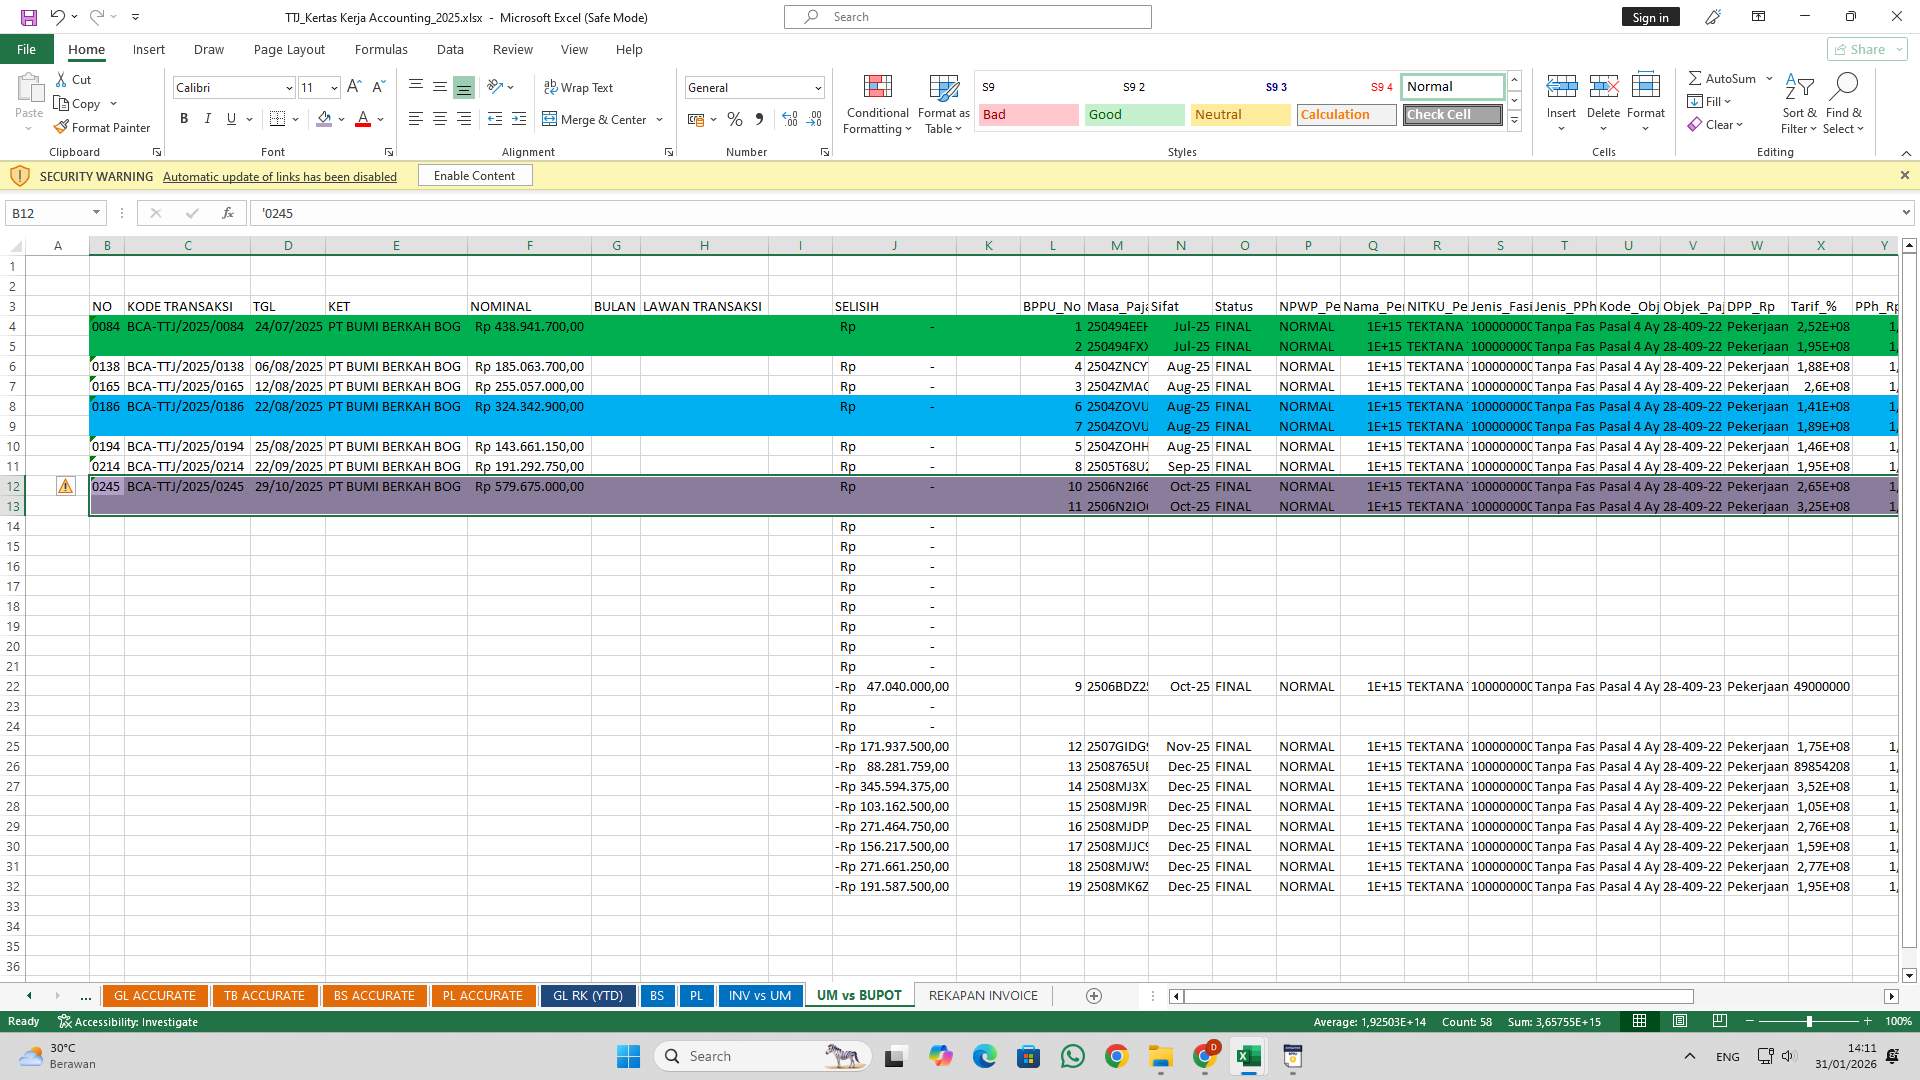
Task: Select the Italic formatting icon
Action: point(208,118)
